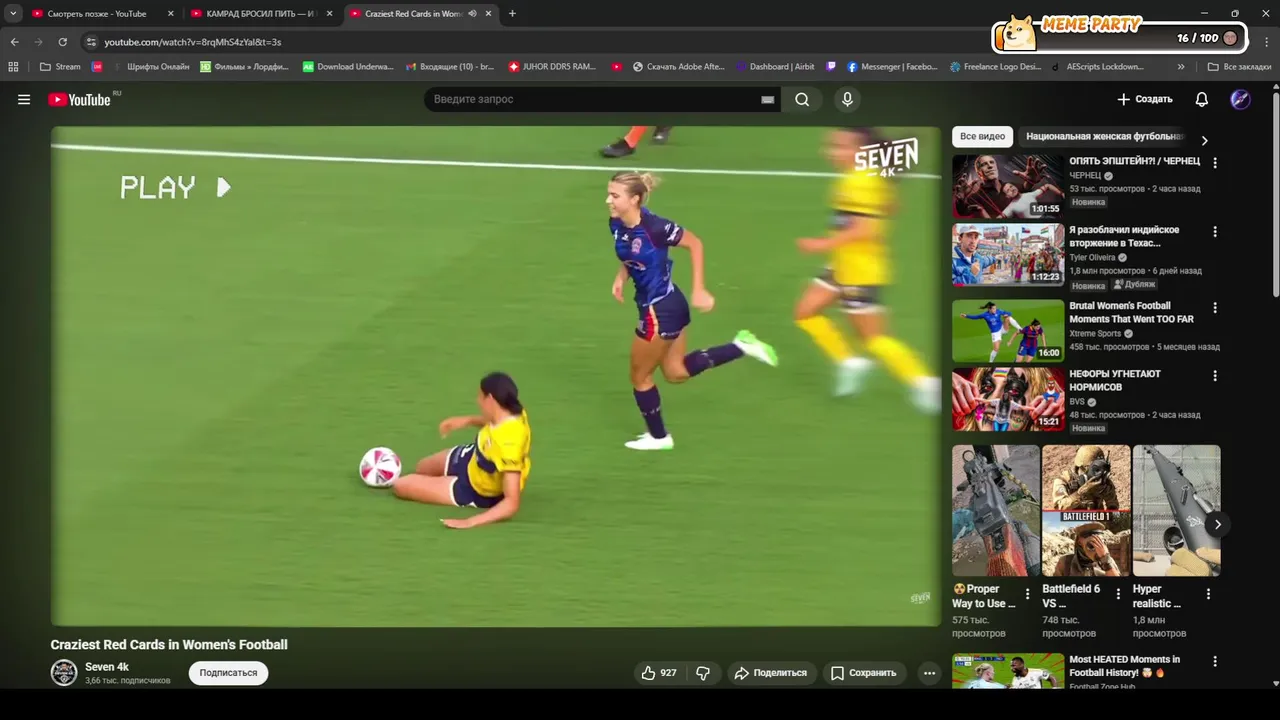1280x720 pixels.
Task: Open options for Hyper realistic short
Action: click(x=1208, y=594)
